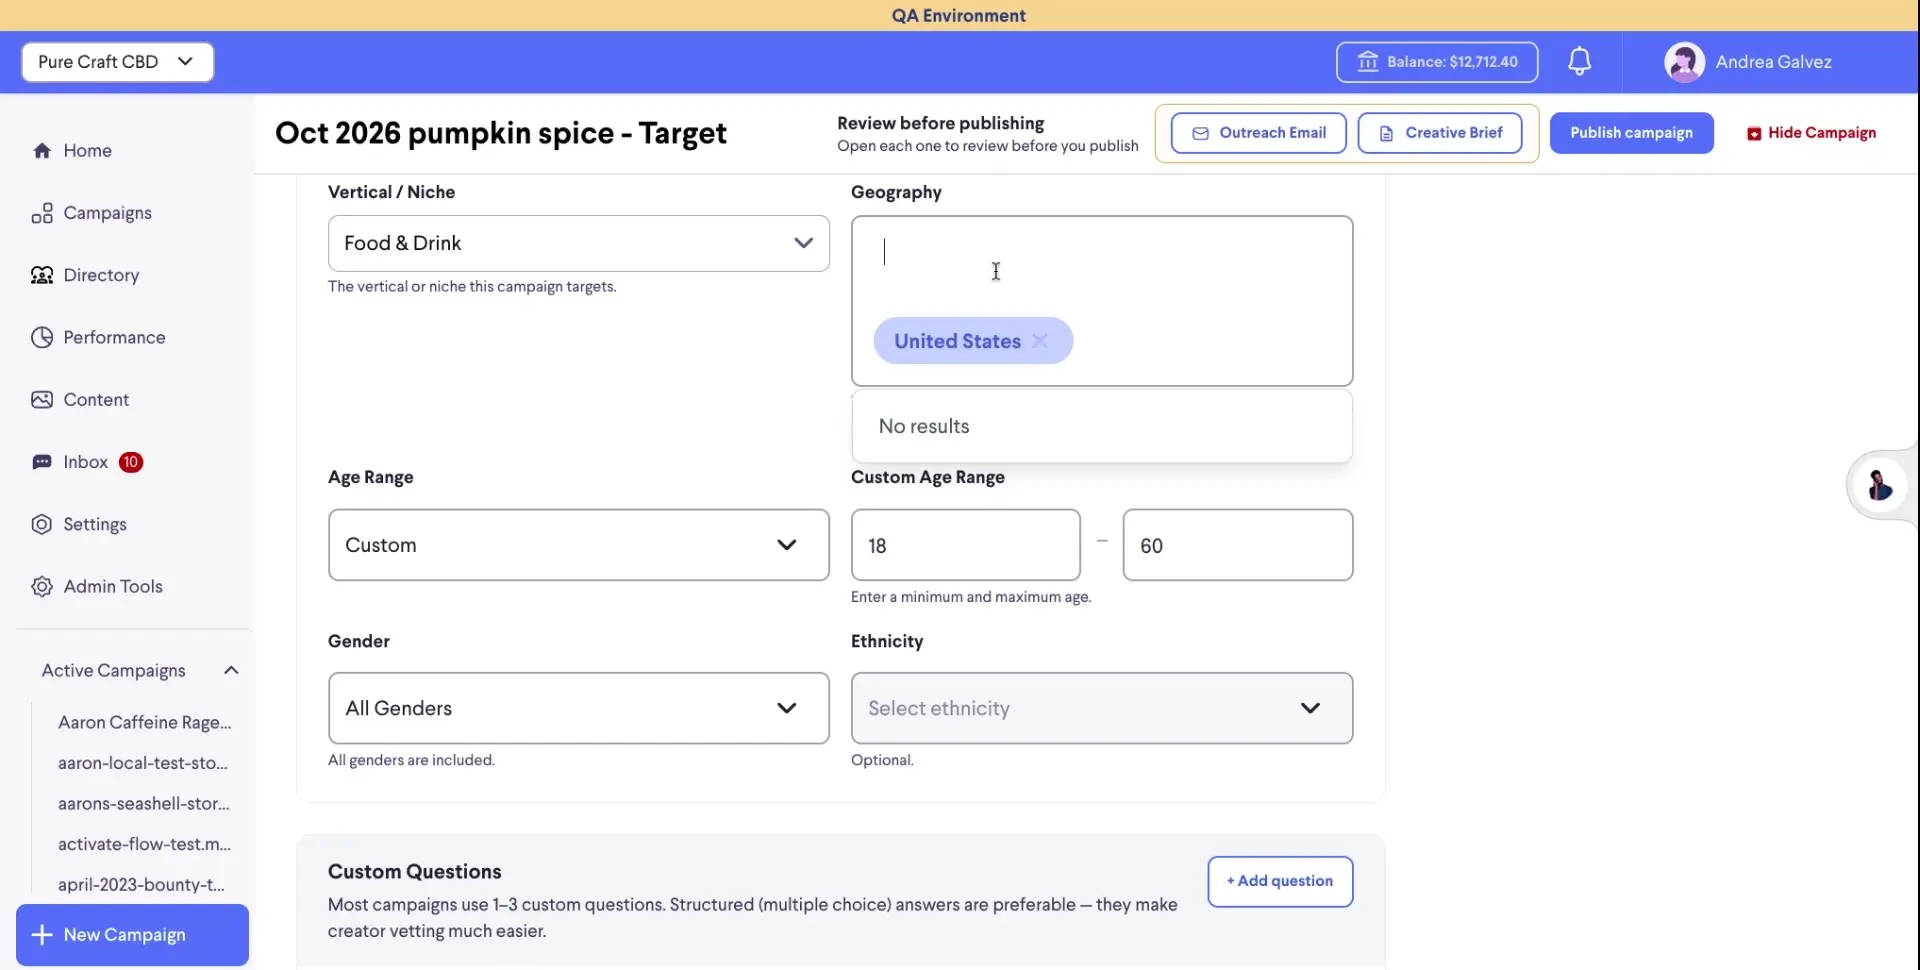Image resolution: width=1920 pixels, height=970 pixels.
Task: Click Andrea Galvez profile avatar
Action: click(1684, 62)
